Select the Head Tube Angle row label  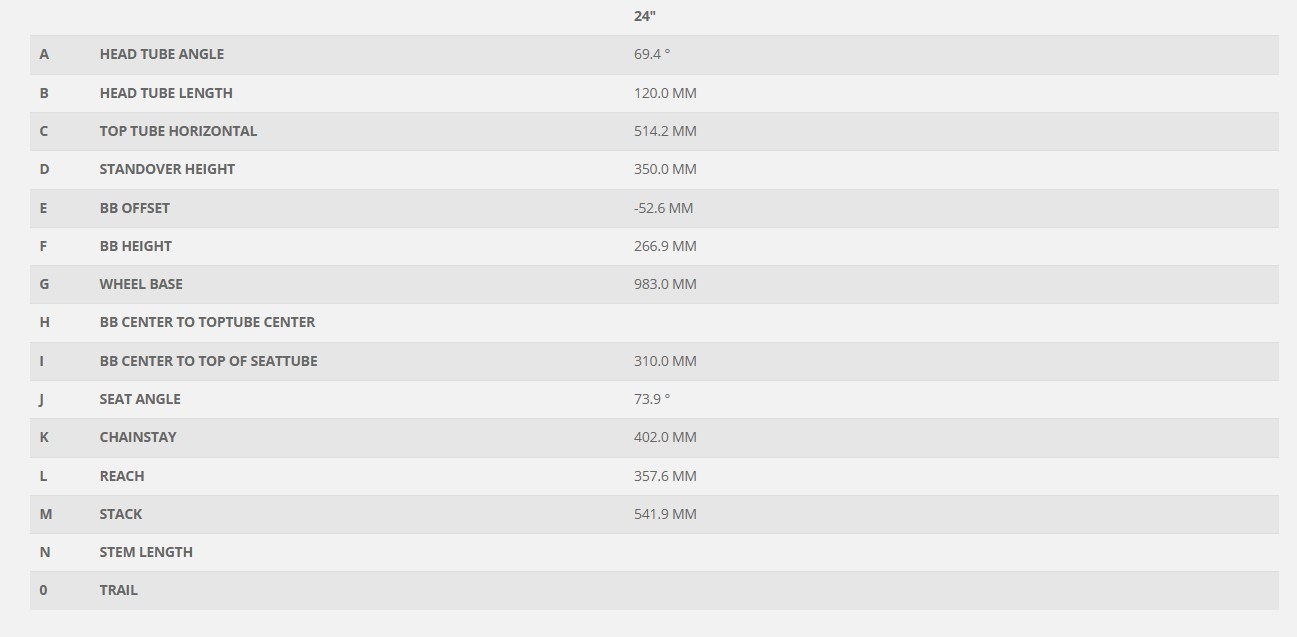coord(162,54)
